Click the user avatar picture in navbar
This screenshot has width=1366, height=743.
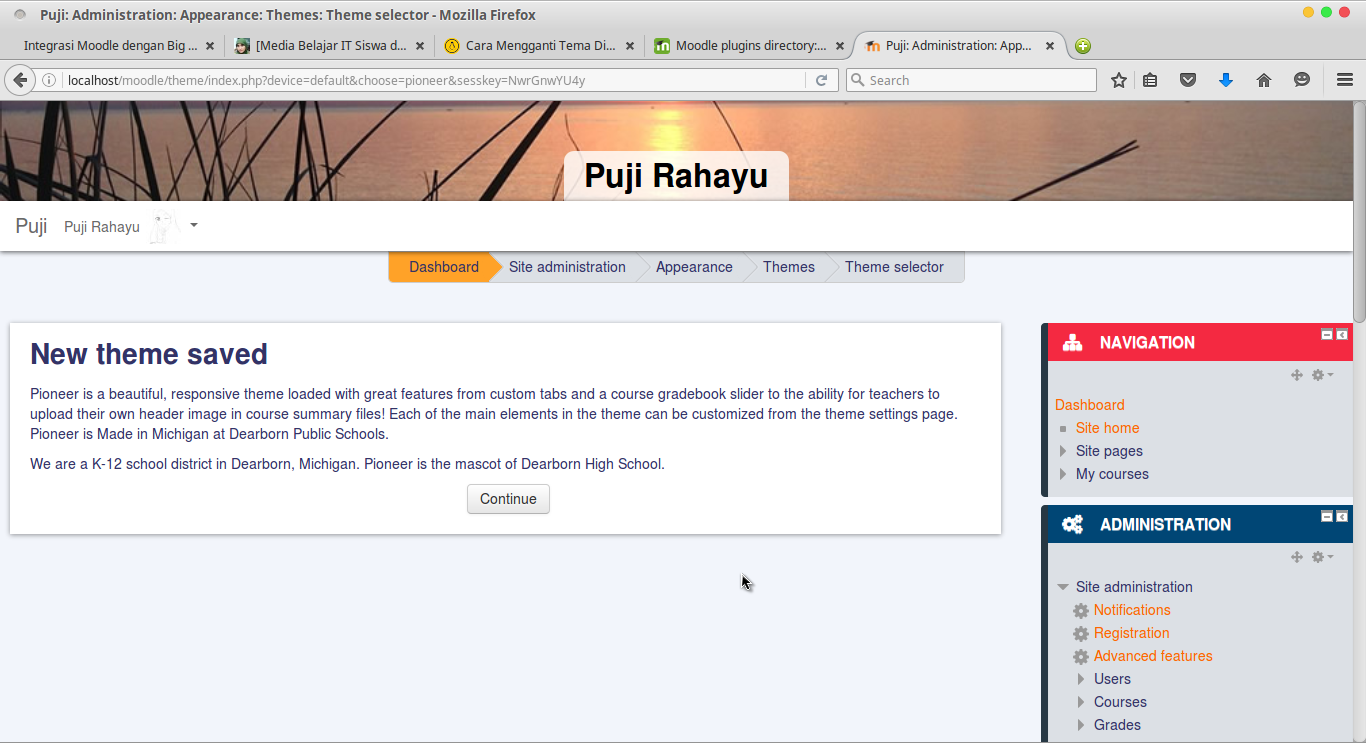click(x=163, y=227)
